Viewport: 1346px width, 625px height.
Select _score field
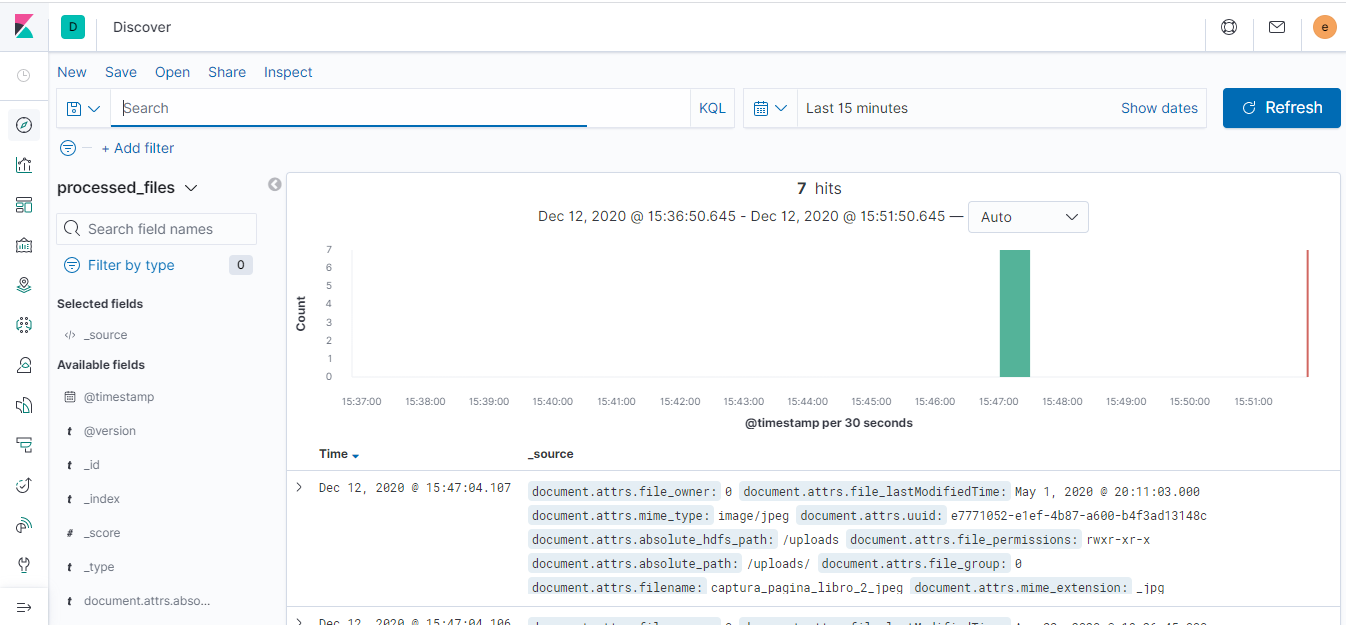(101, 533)
